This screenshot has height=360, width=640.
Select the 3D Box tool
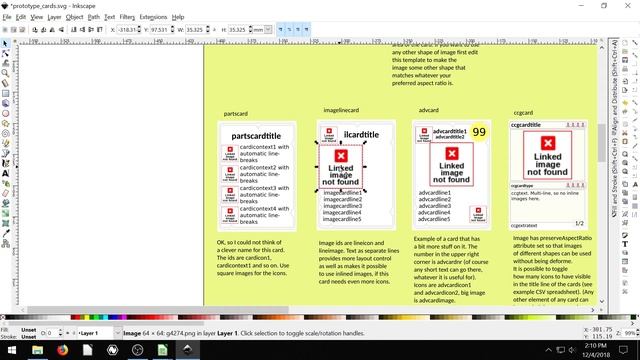5,103
